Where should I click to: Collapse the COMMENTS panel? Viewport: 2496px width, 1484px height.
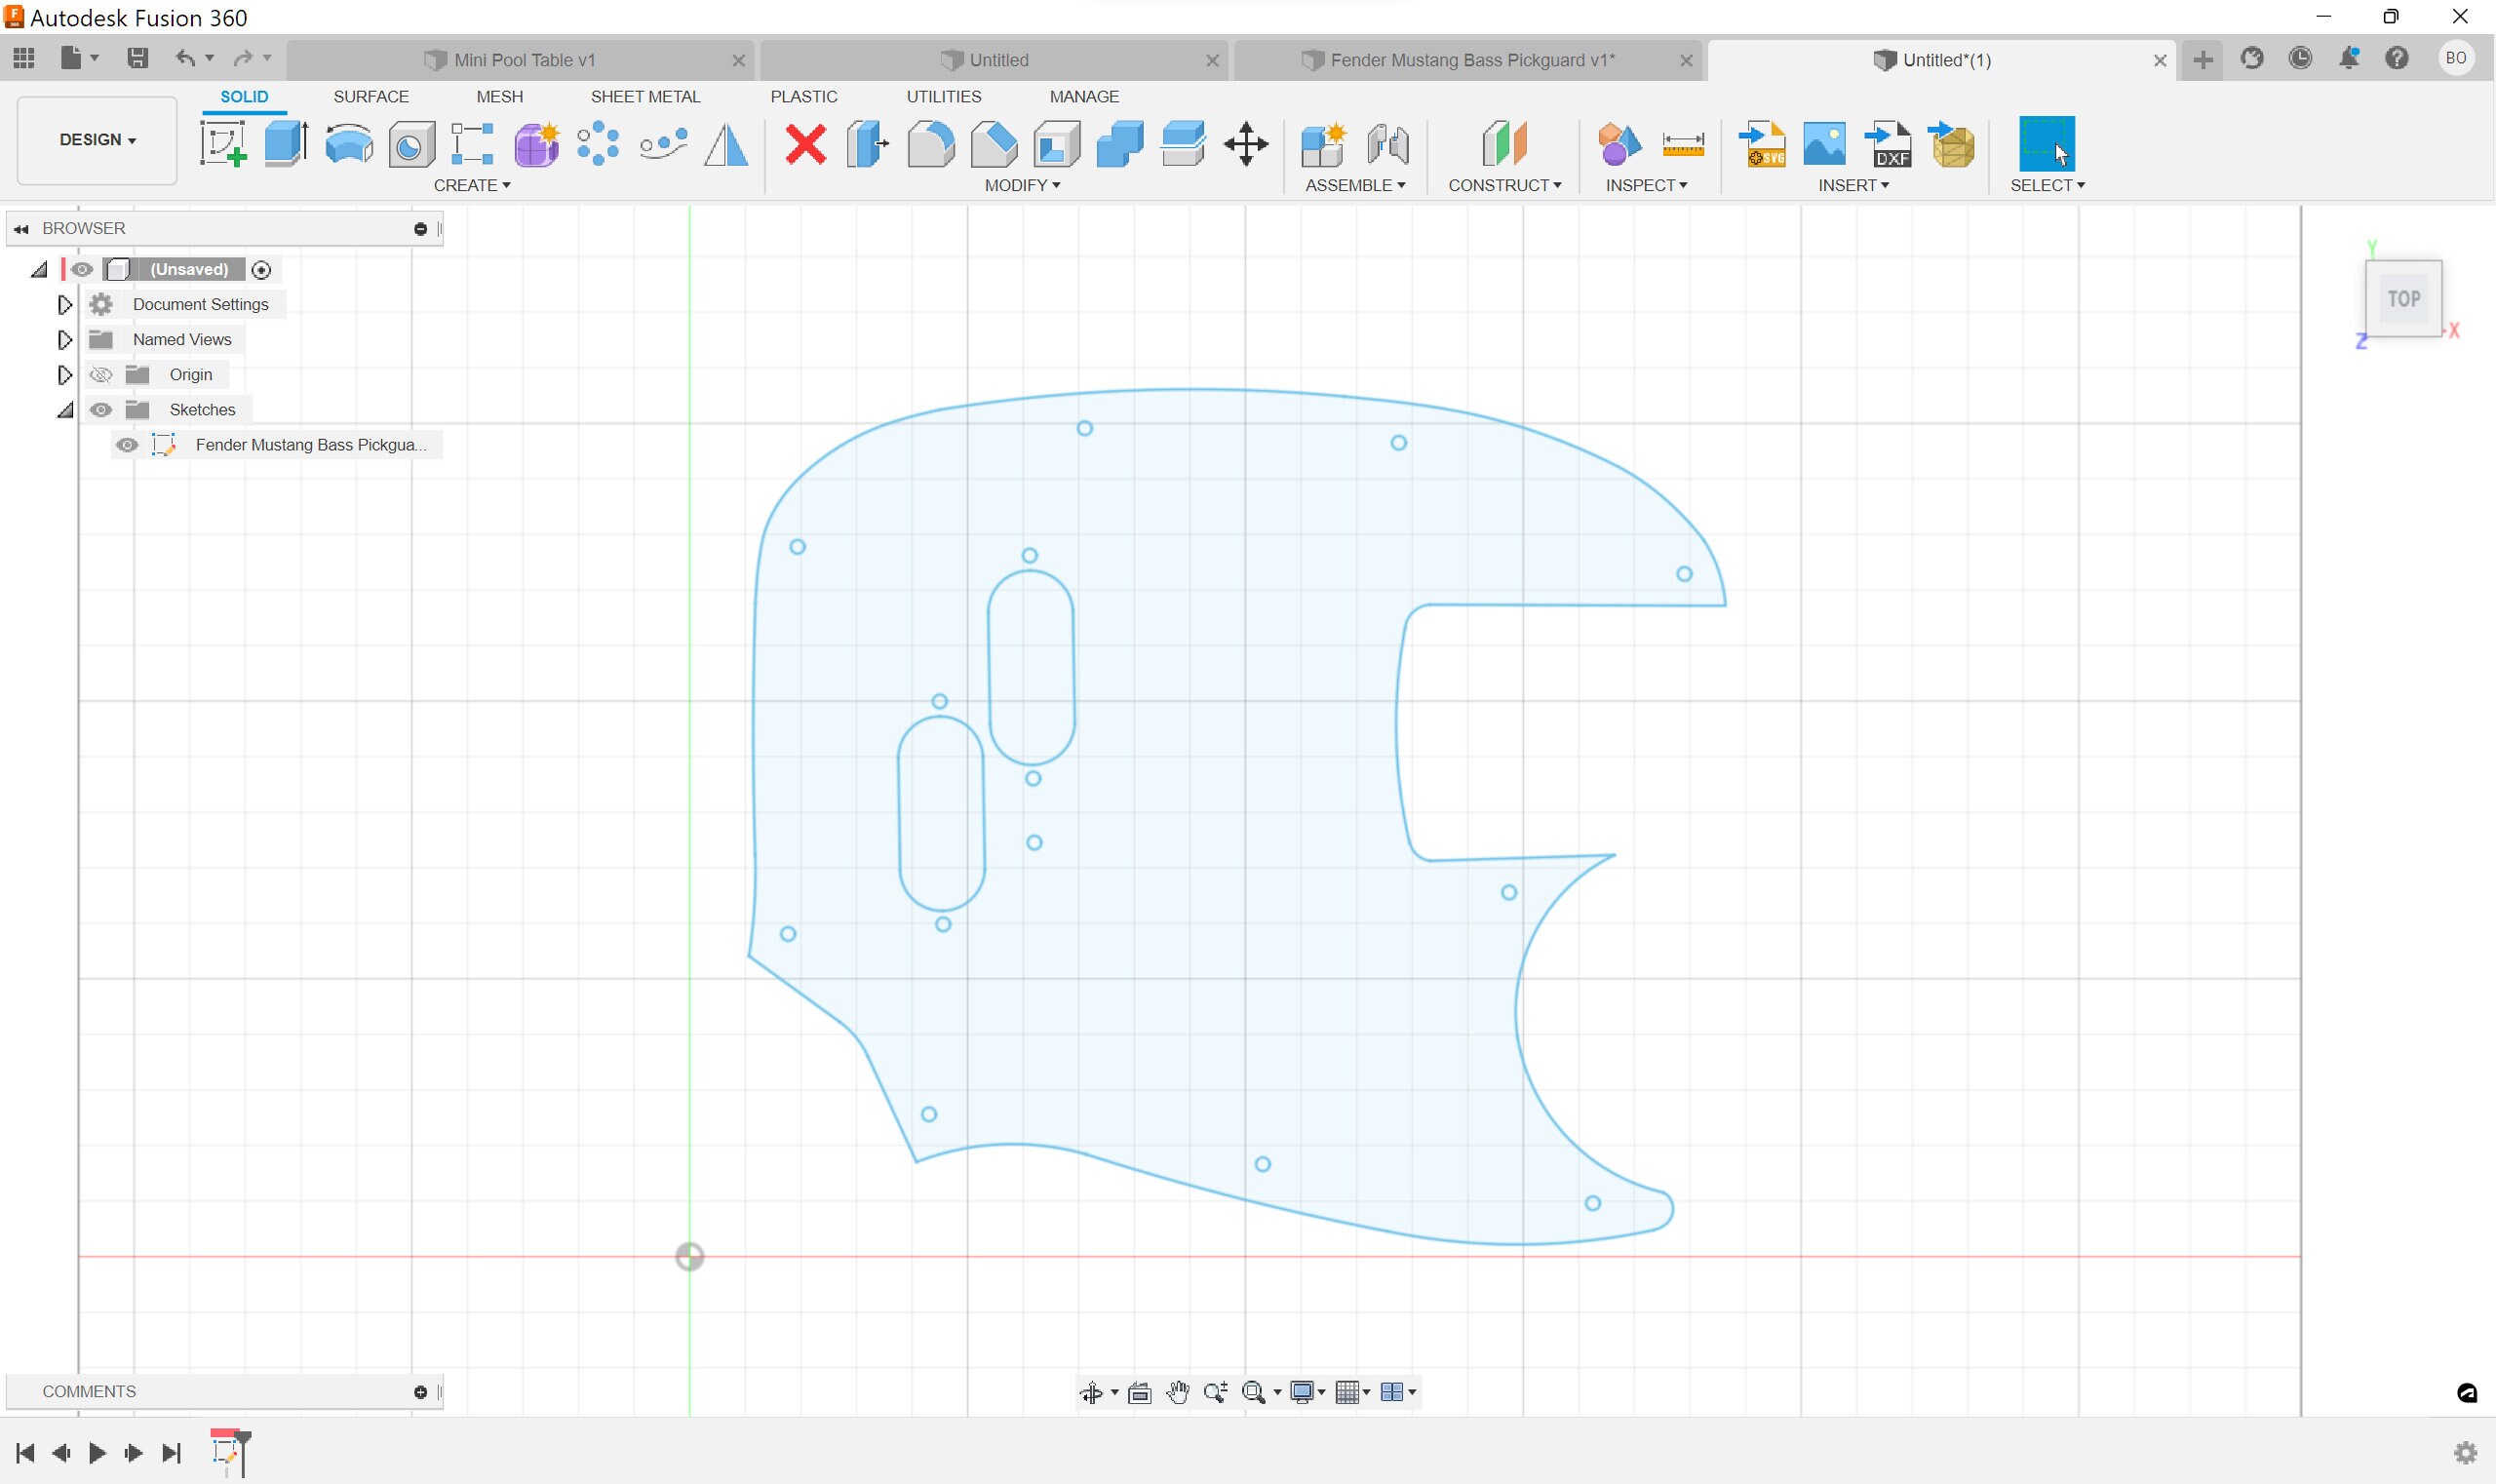tap(420, 1390)
